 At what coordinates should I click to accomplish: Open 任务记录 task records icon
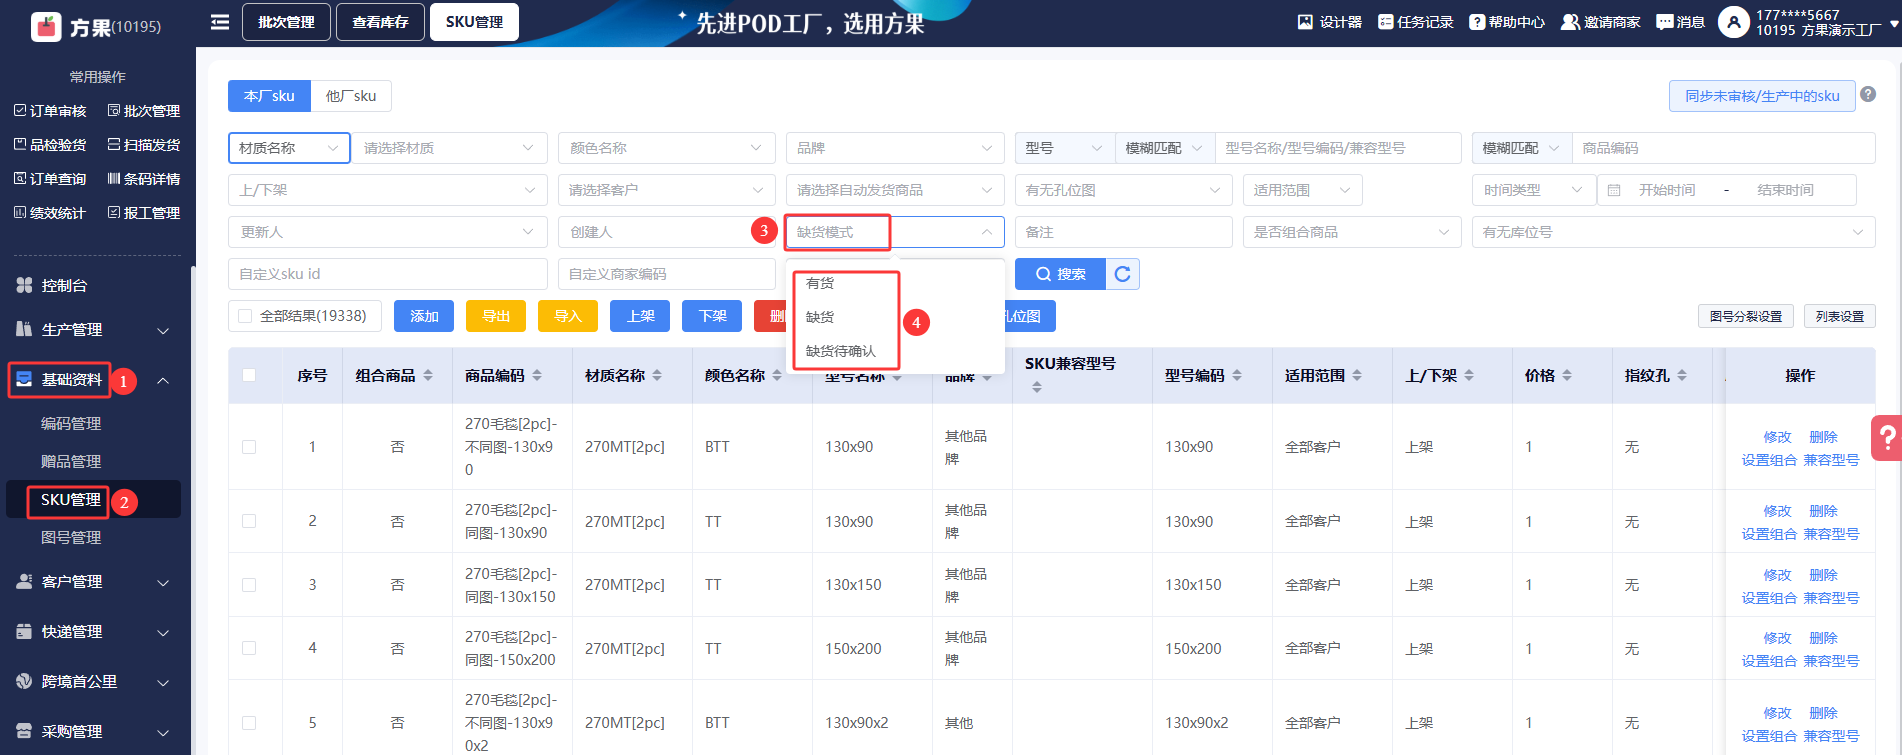coord(1385,22)
